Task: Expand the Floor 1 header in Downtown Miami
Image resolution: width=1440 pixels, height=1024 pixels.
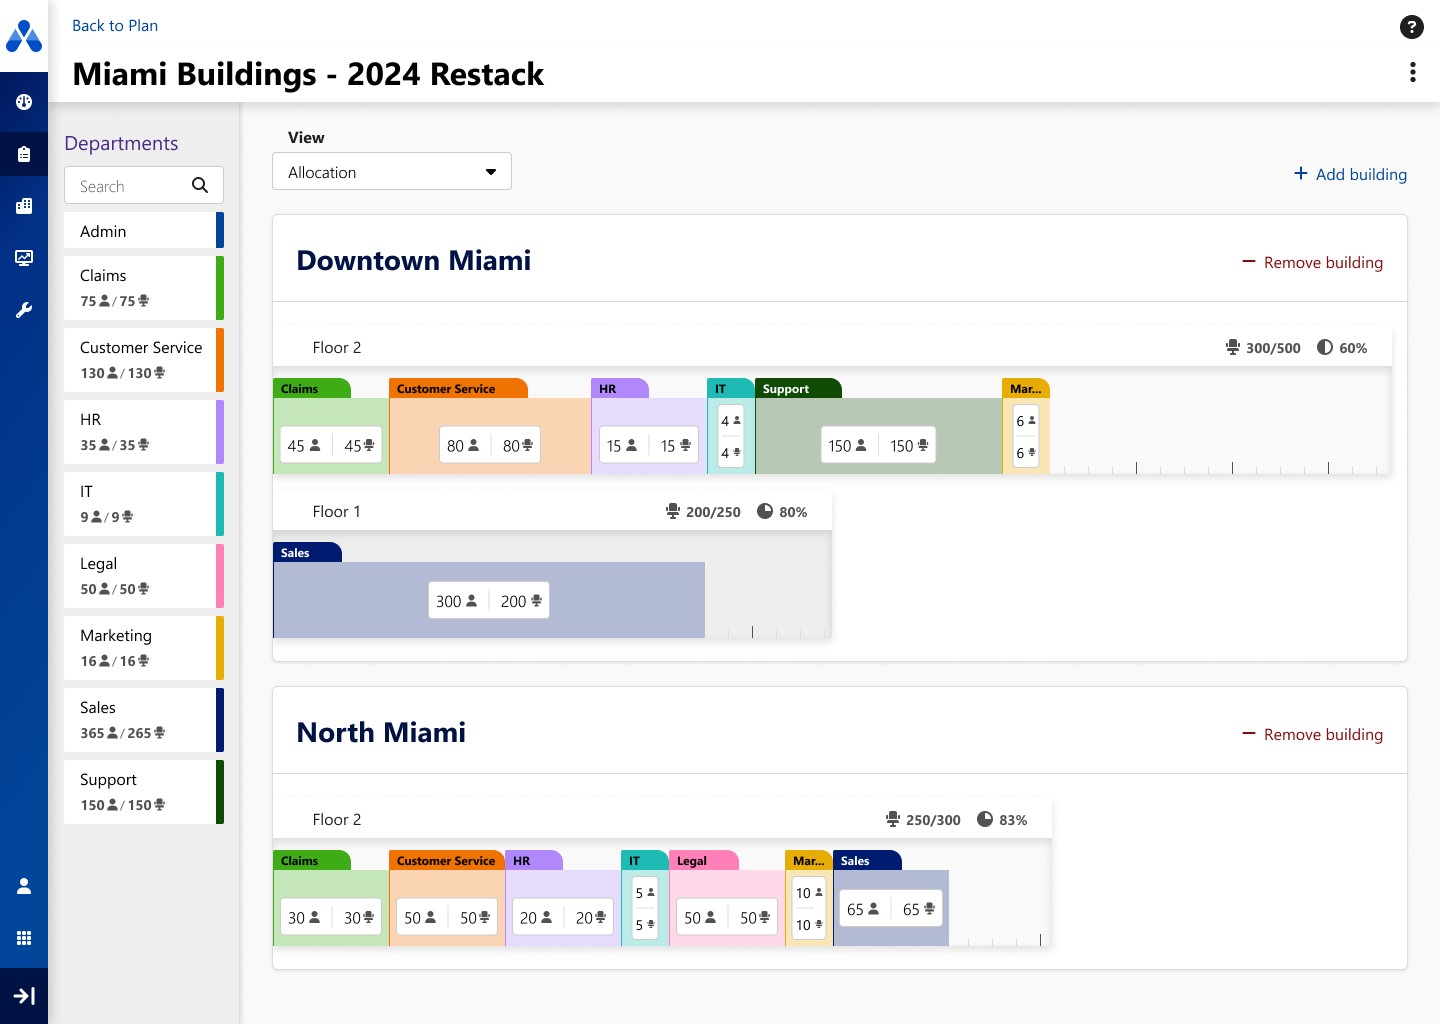Action: pyautogui.click(x=337, y=511)
